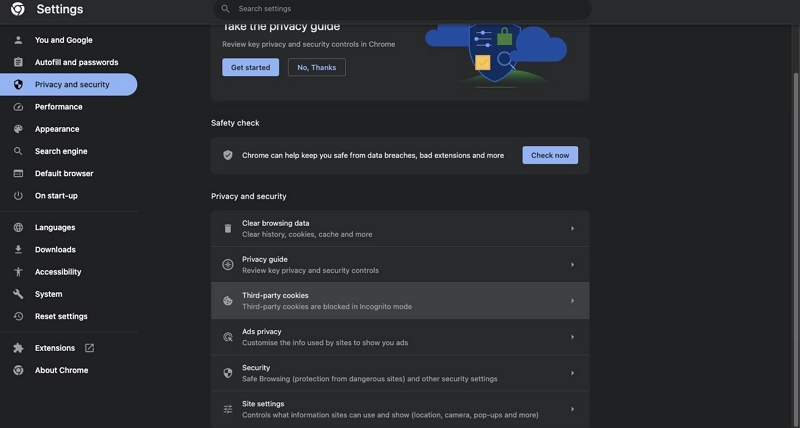Viewport: 800px width, 428px height.
Task: Click the privacy guide shield illustration
Action: click(496, 54)
